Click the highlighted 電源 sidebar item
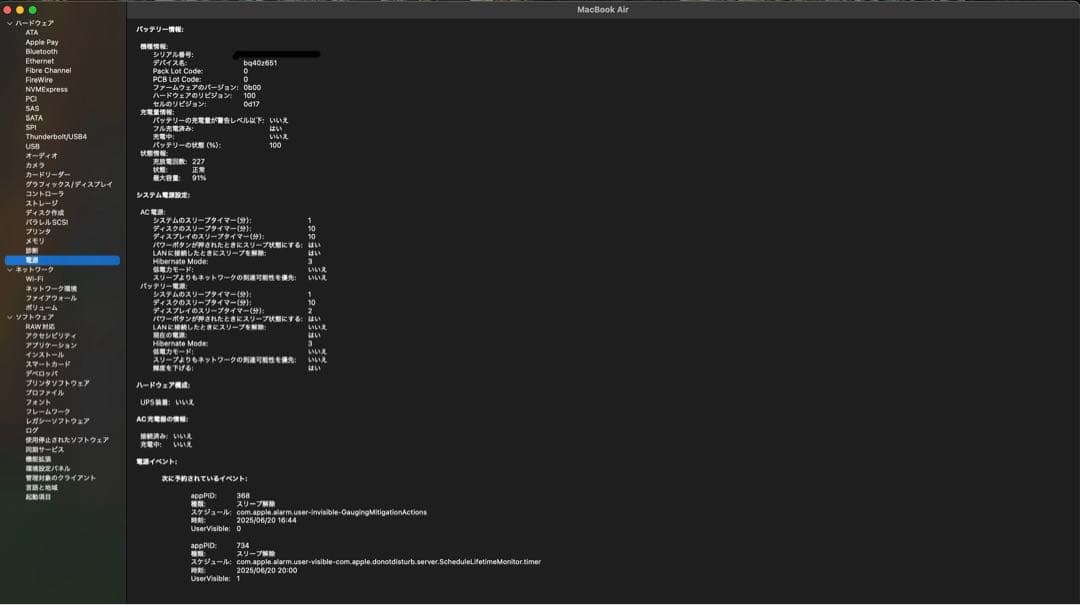Screen dimensions: 1080x605 click(33, 260)
